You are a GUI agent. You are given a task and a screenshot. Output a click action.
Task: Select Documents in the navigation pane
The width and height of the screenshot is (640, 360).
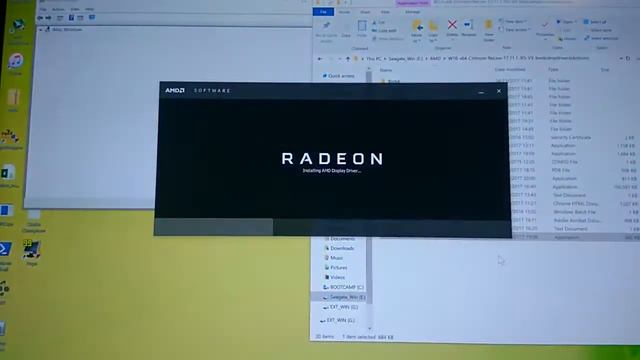click(339, 239)
